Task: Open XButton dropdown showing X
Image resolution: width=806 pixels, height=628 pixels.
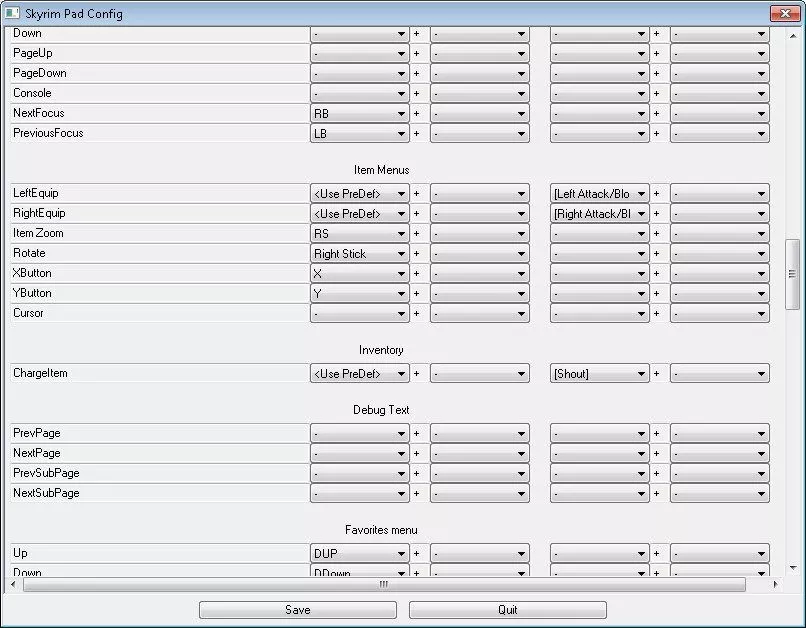Action: click(359, 274)
